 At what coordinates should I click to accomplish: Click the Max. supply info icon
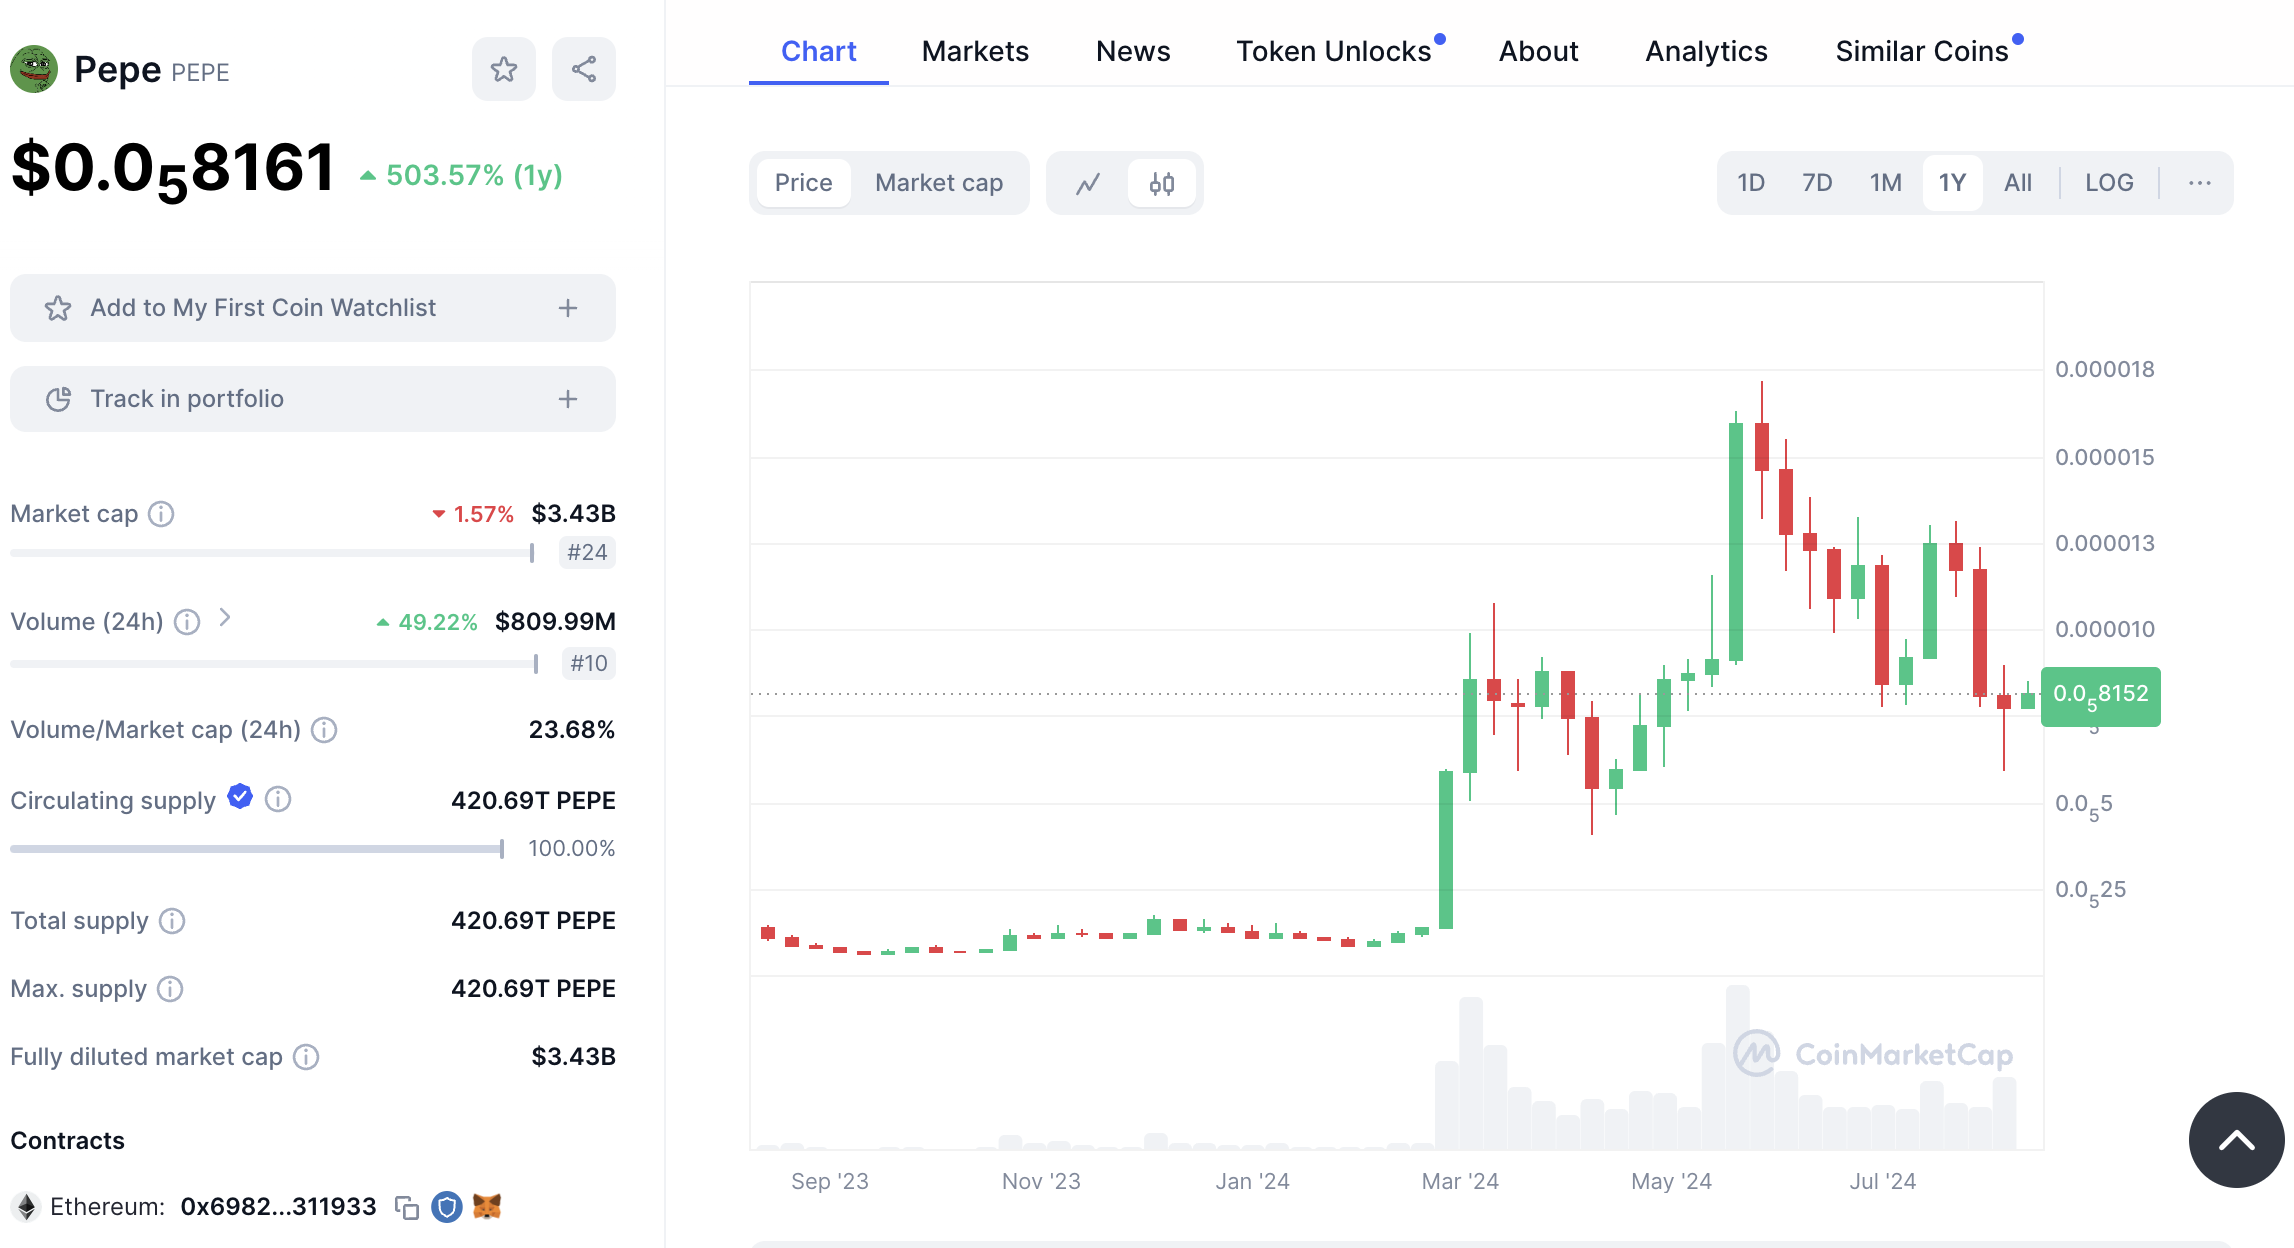[x=171, y=989]
